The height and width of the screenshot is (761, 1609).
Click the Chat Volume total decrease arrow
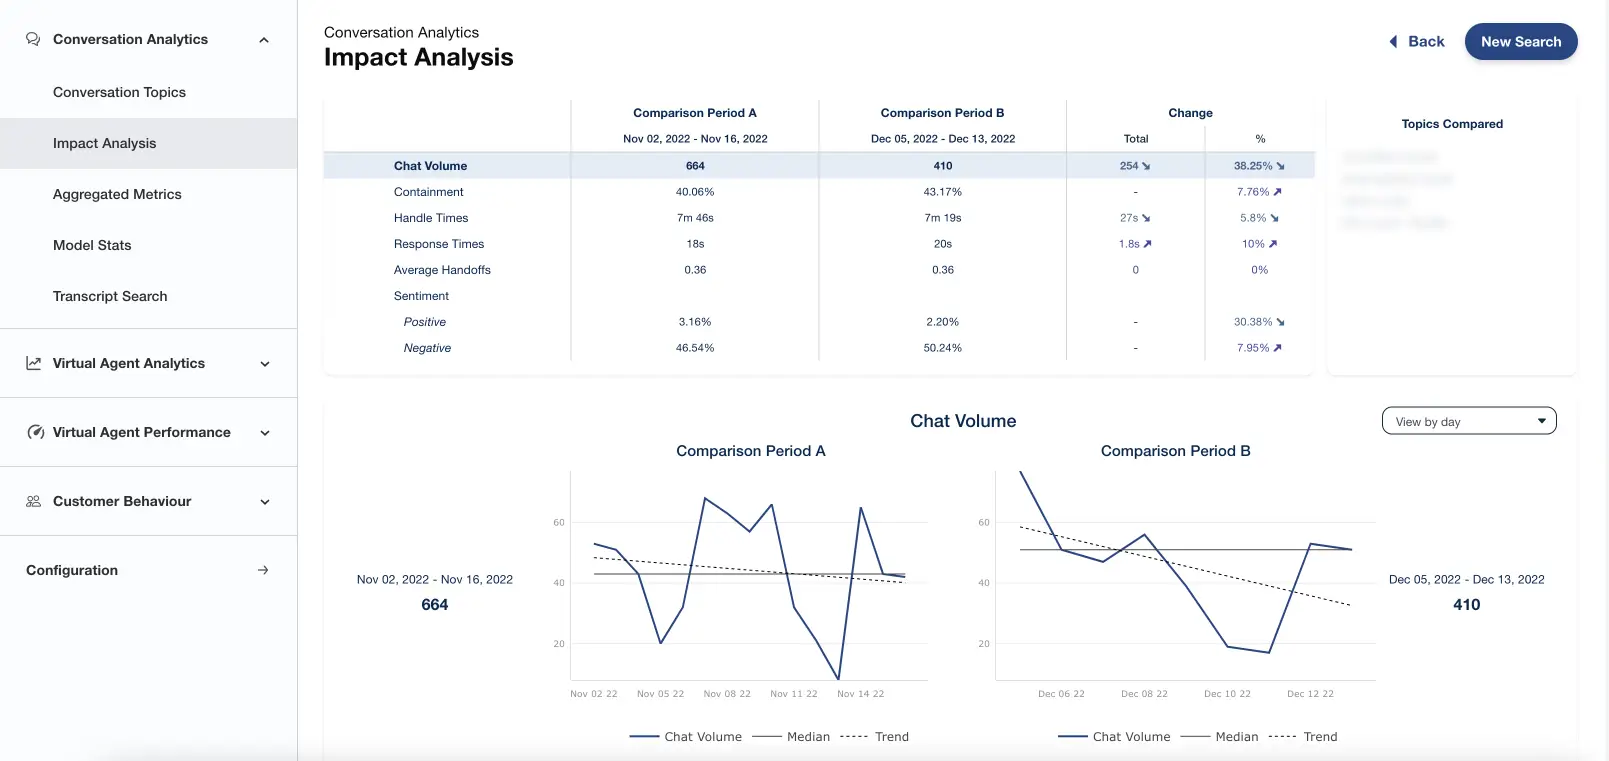[x=1146, y=166]
